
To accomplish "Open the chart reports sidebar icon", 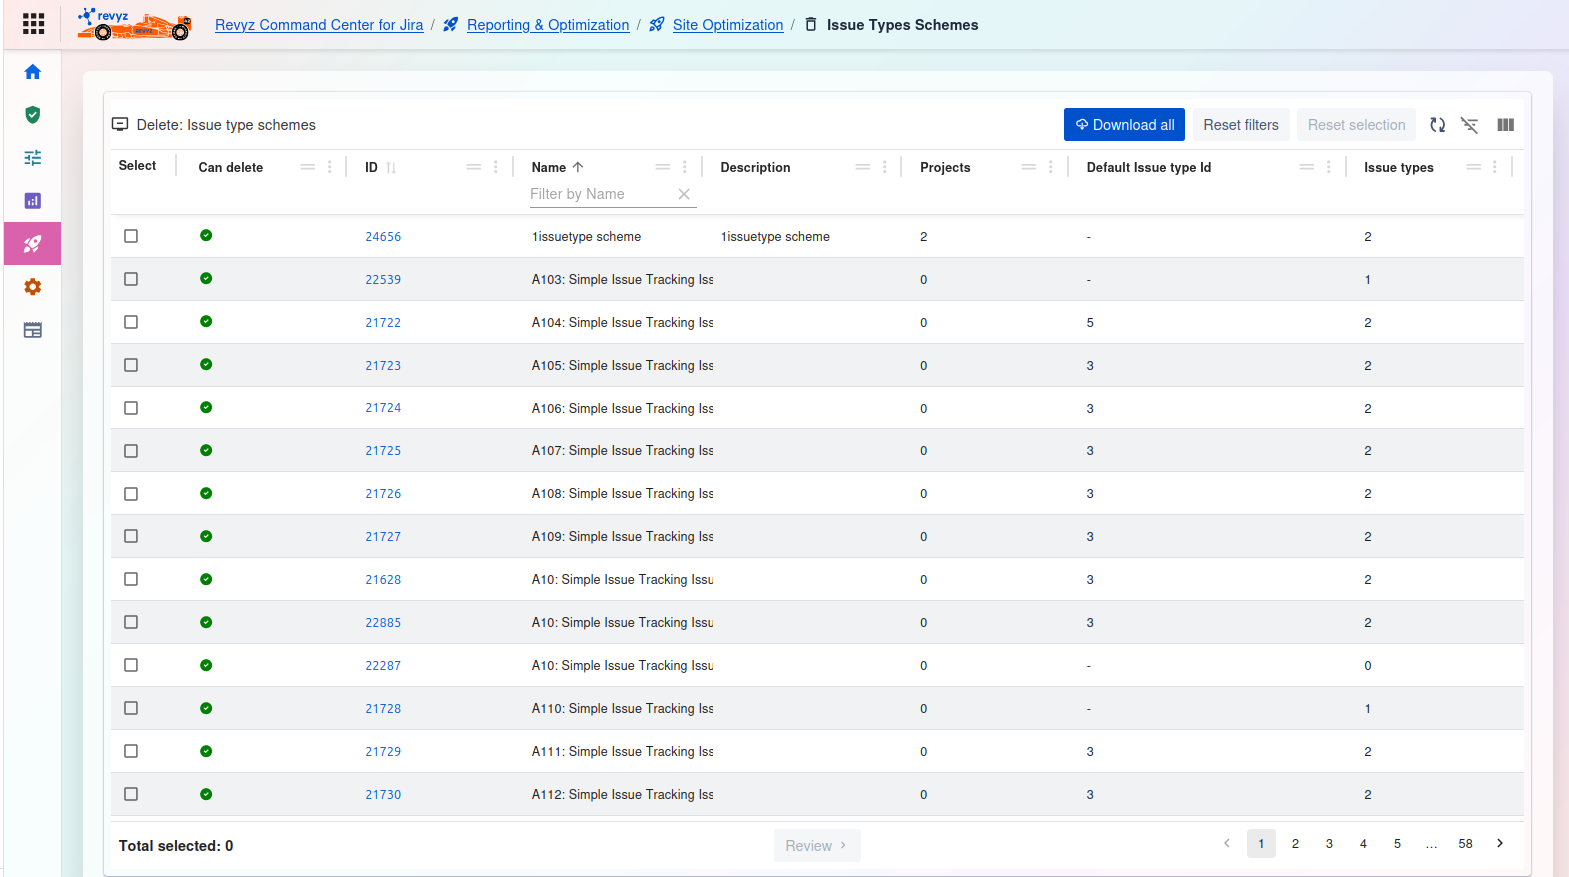I will coord(33,201).
